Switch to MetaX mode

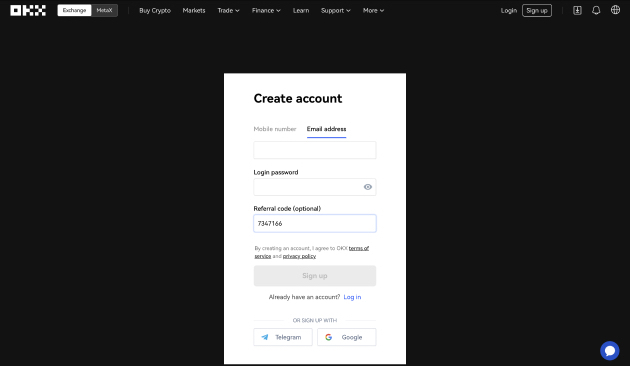click(104, 10)
